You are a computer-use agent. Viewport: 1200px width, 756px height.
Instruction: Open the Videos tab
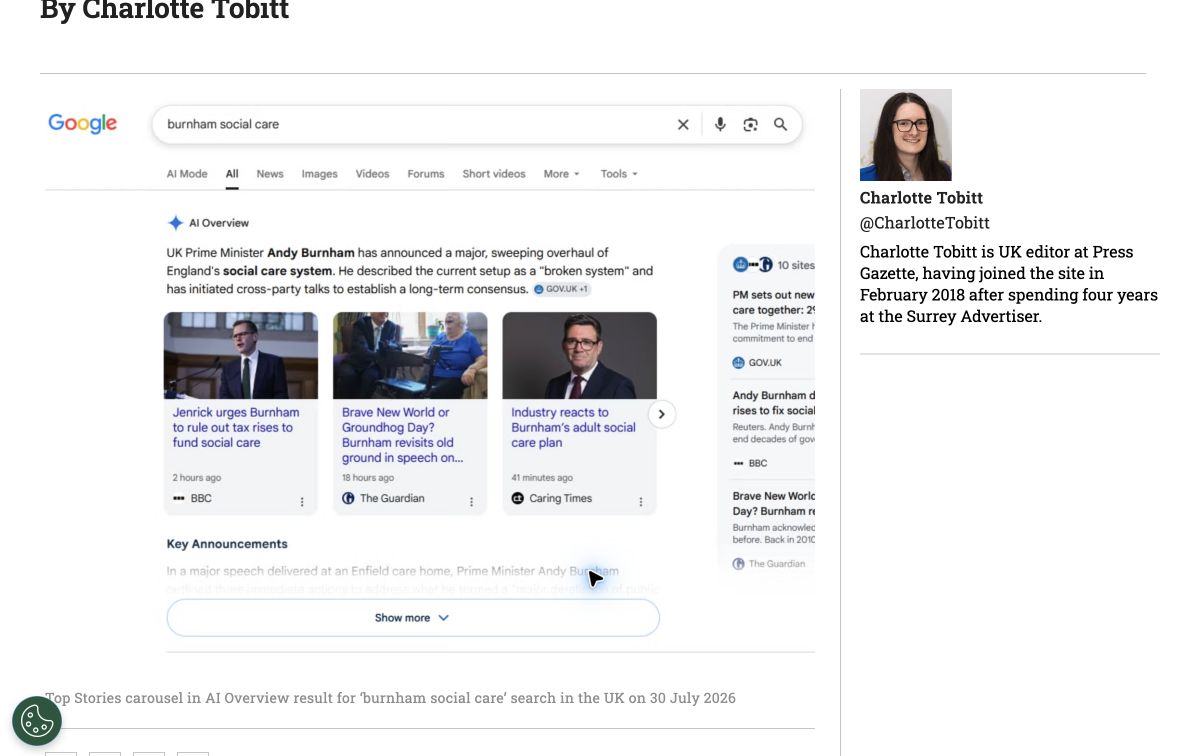[x=373, y=174]
